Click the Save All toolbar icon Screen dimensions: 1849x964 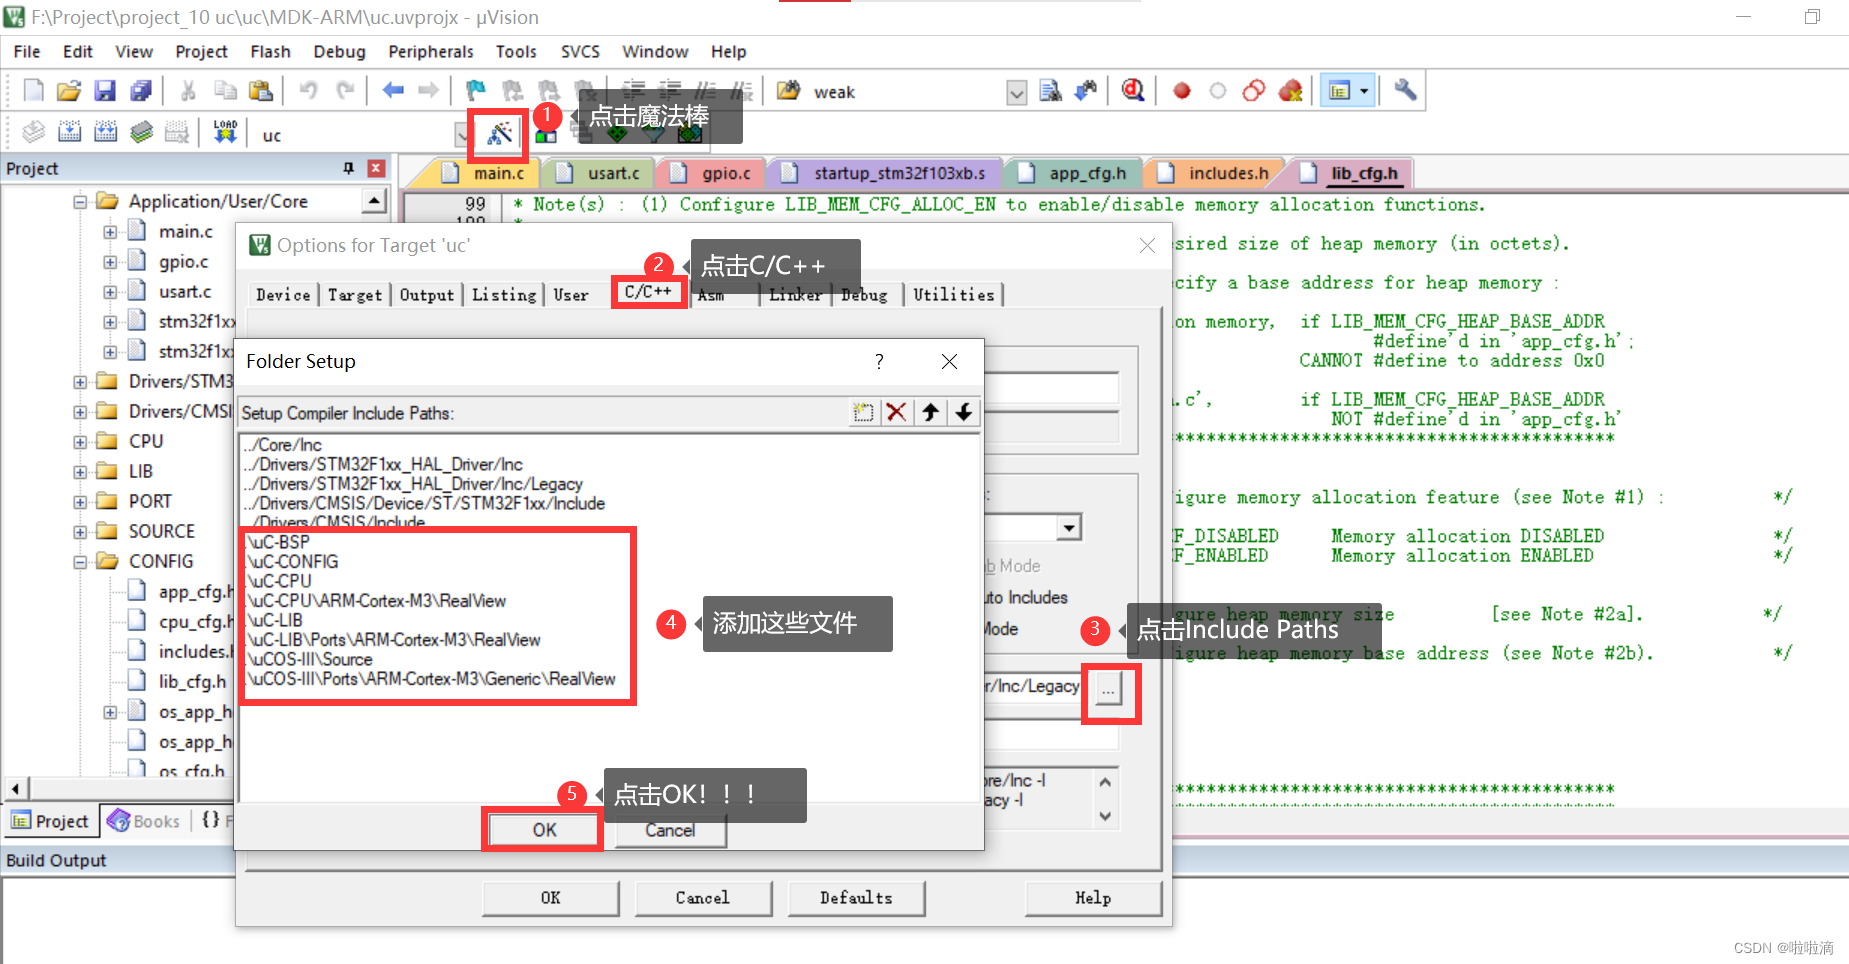pyautogui.click(x=141, y=91)
